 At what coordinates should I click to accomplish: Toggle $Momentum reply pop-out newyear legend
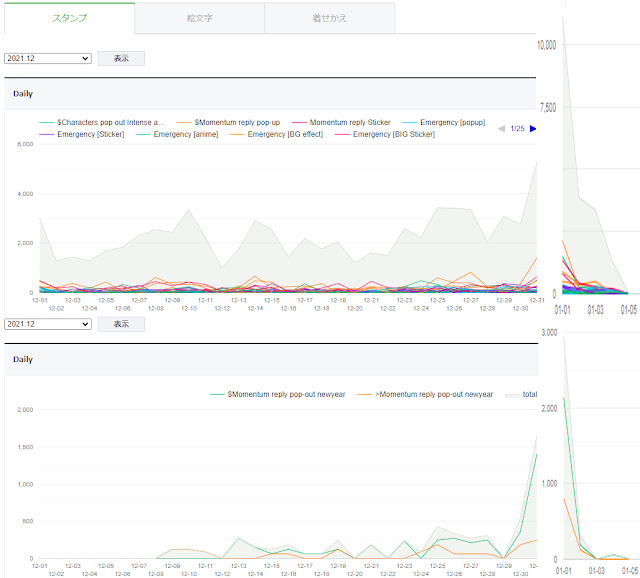point(278,394)
